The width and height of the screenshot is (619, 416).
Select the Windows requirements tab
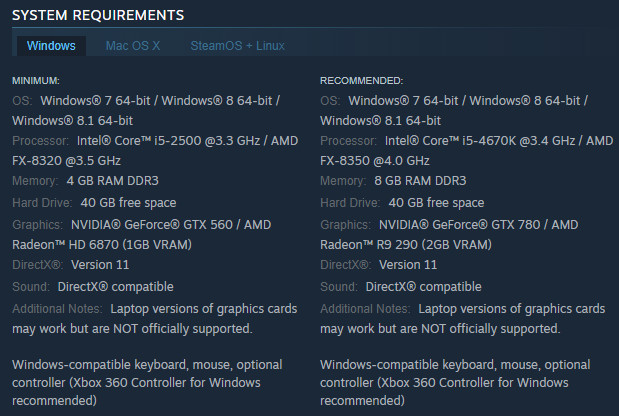51,46
